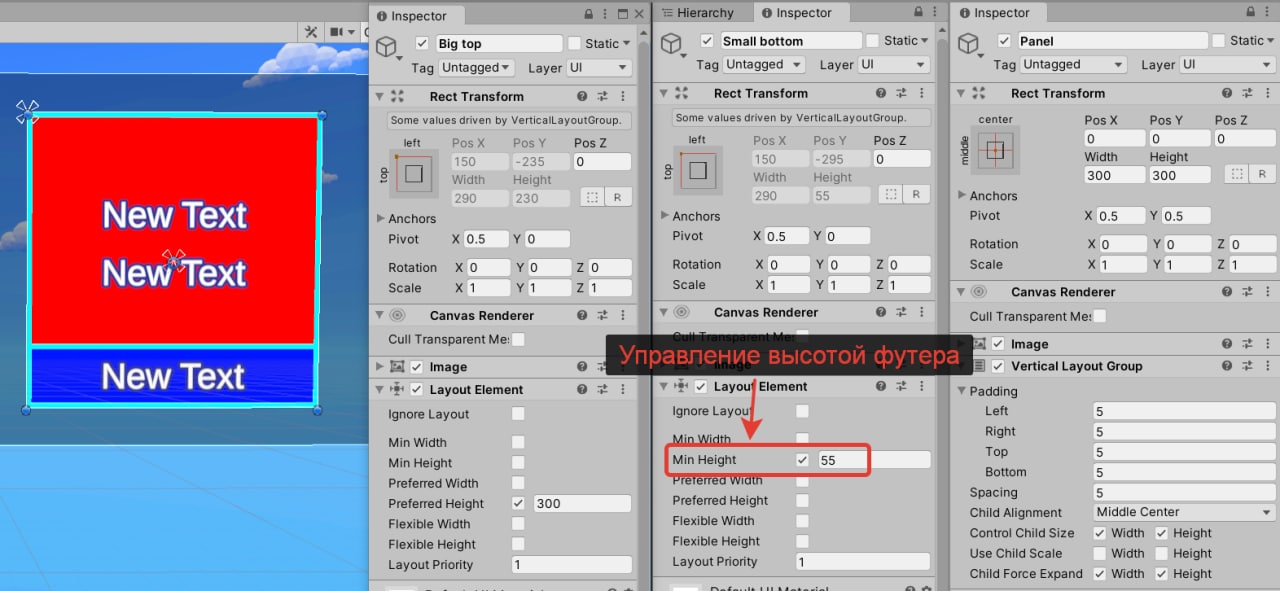Collapse the Panel Rect Transform component

961,93
